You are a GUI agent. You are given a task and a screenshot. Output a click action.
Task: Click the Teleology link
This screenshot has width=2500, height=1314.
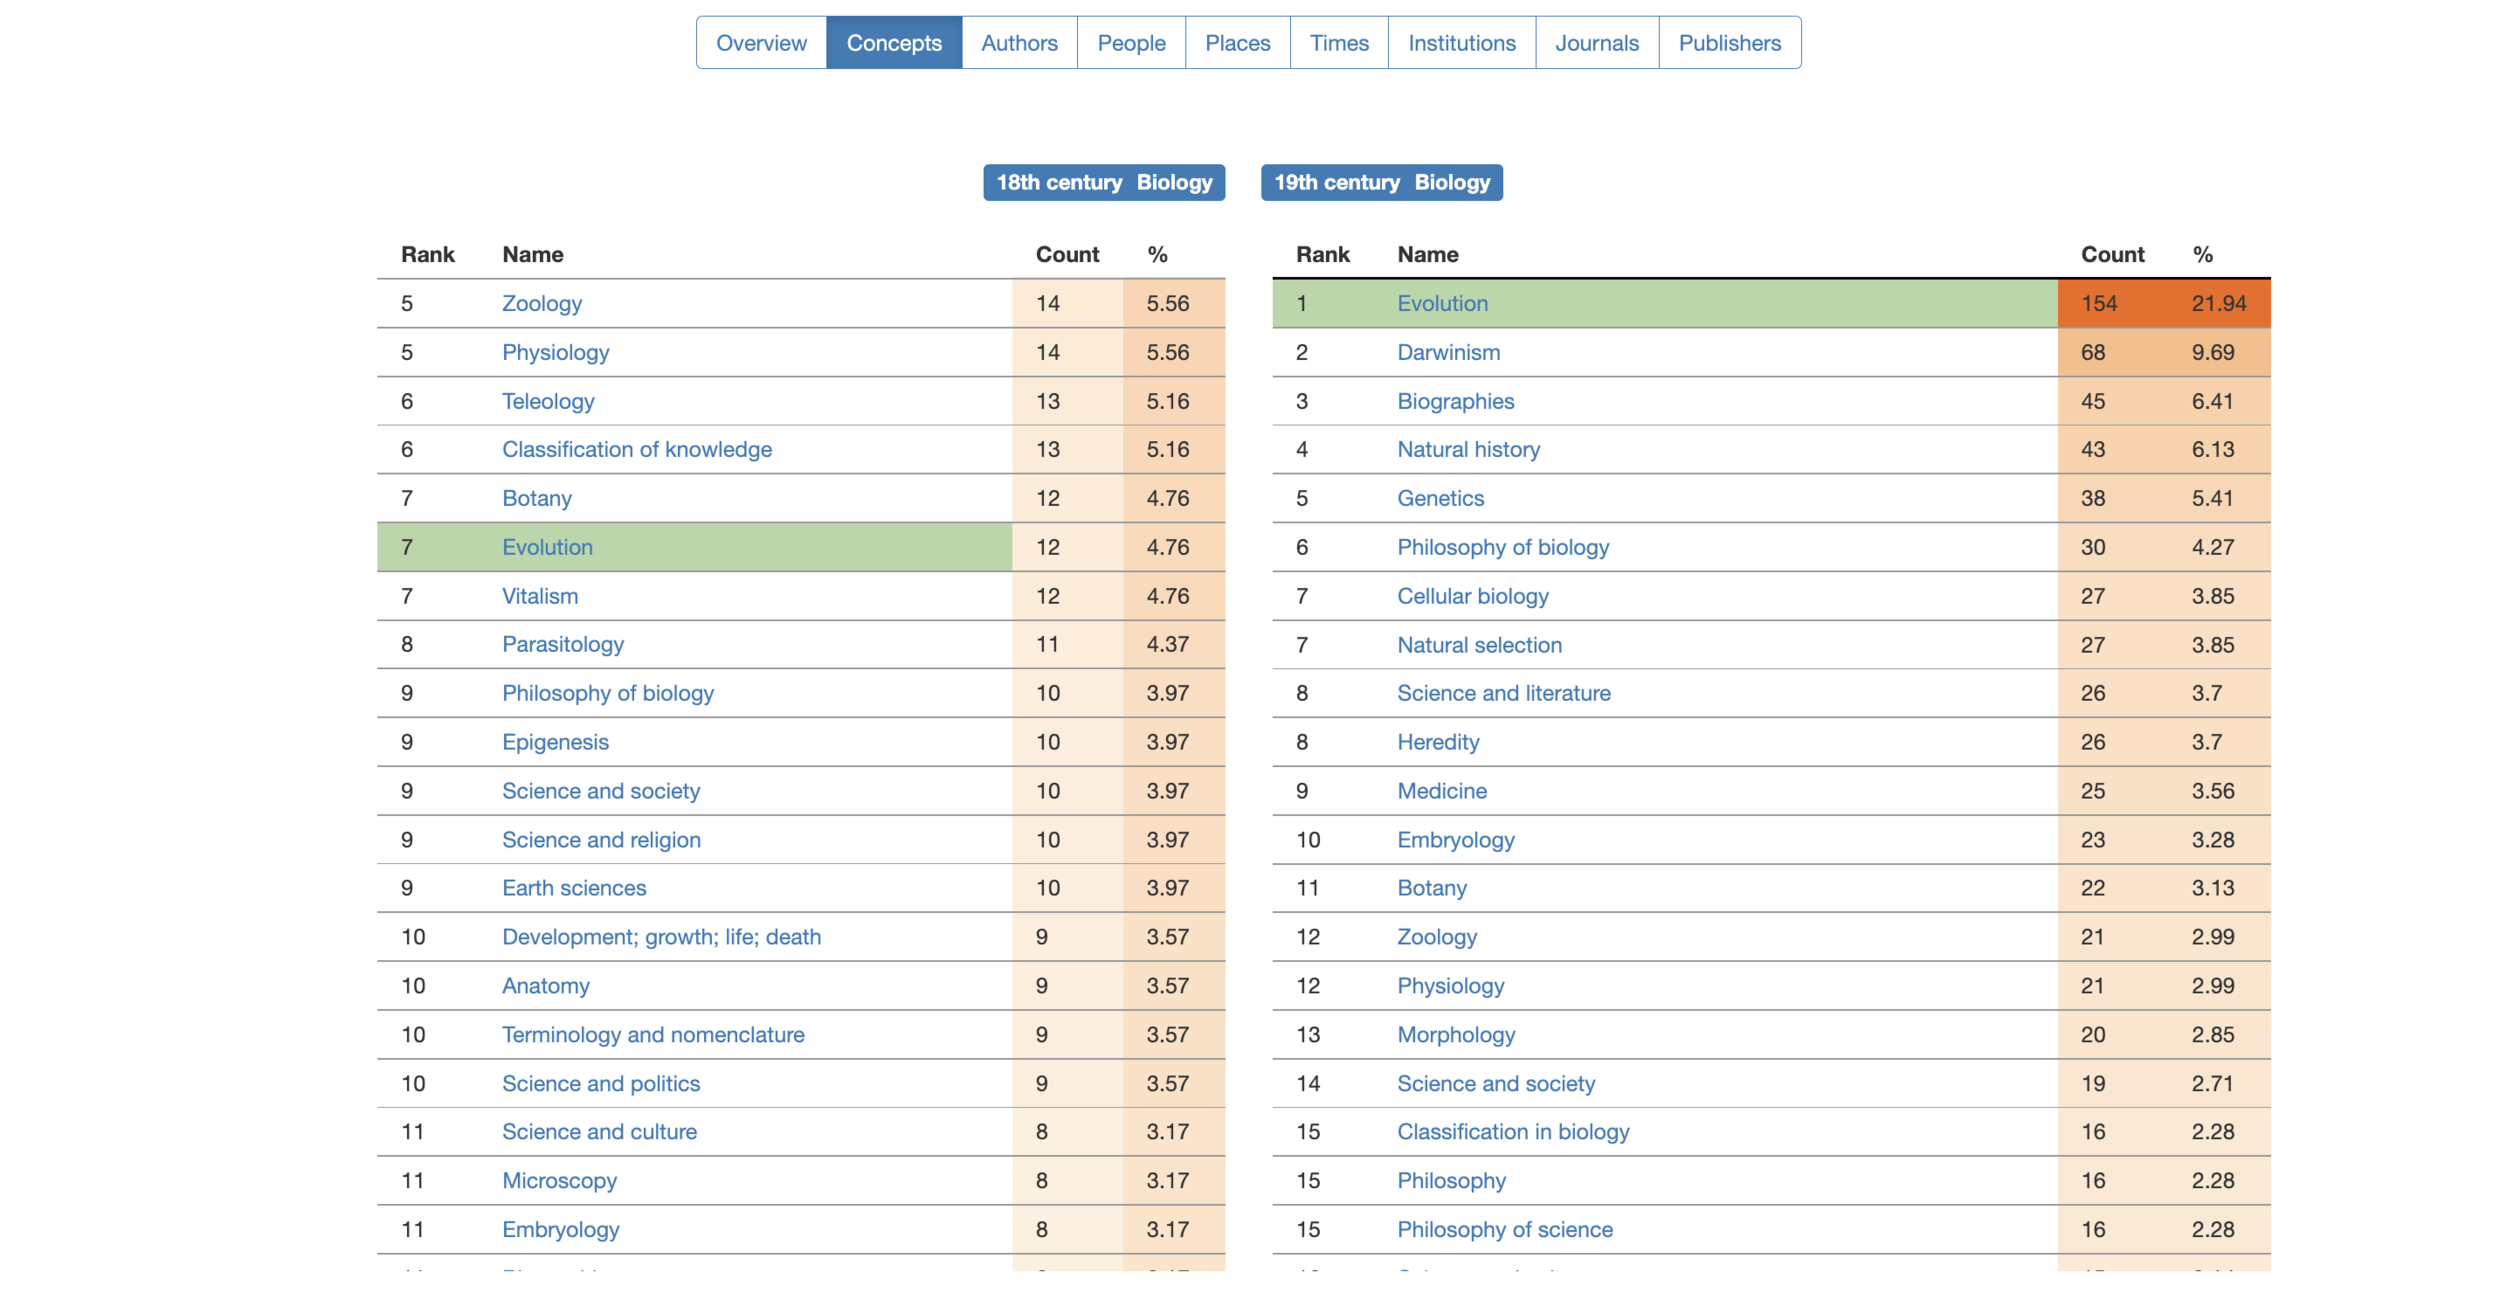pos(548,401)
